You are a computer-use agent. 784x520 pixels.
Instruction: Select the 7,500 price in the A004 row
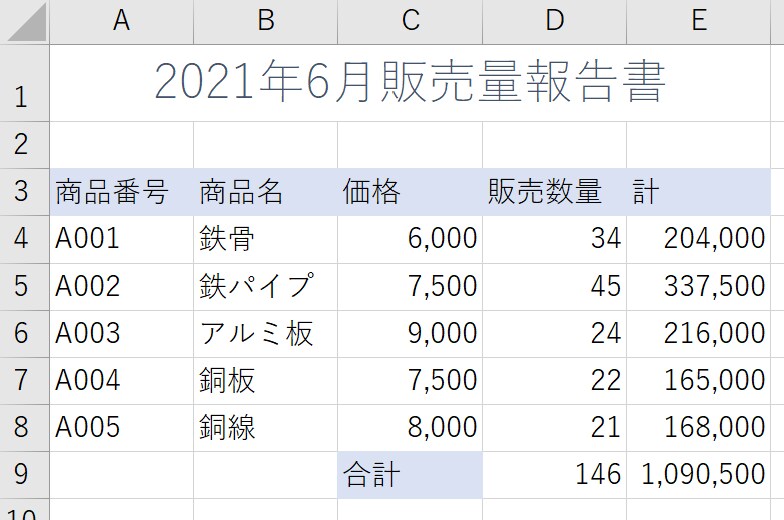(x=410, y=380)
